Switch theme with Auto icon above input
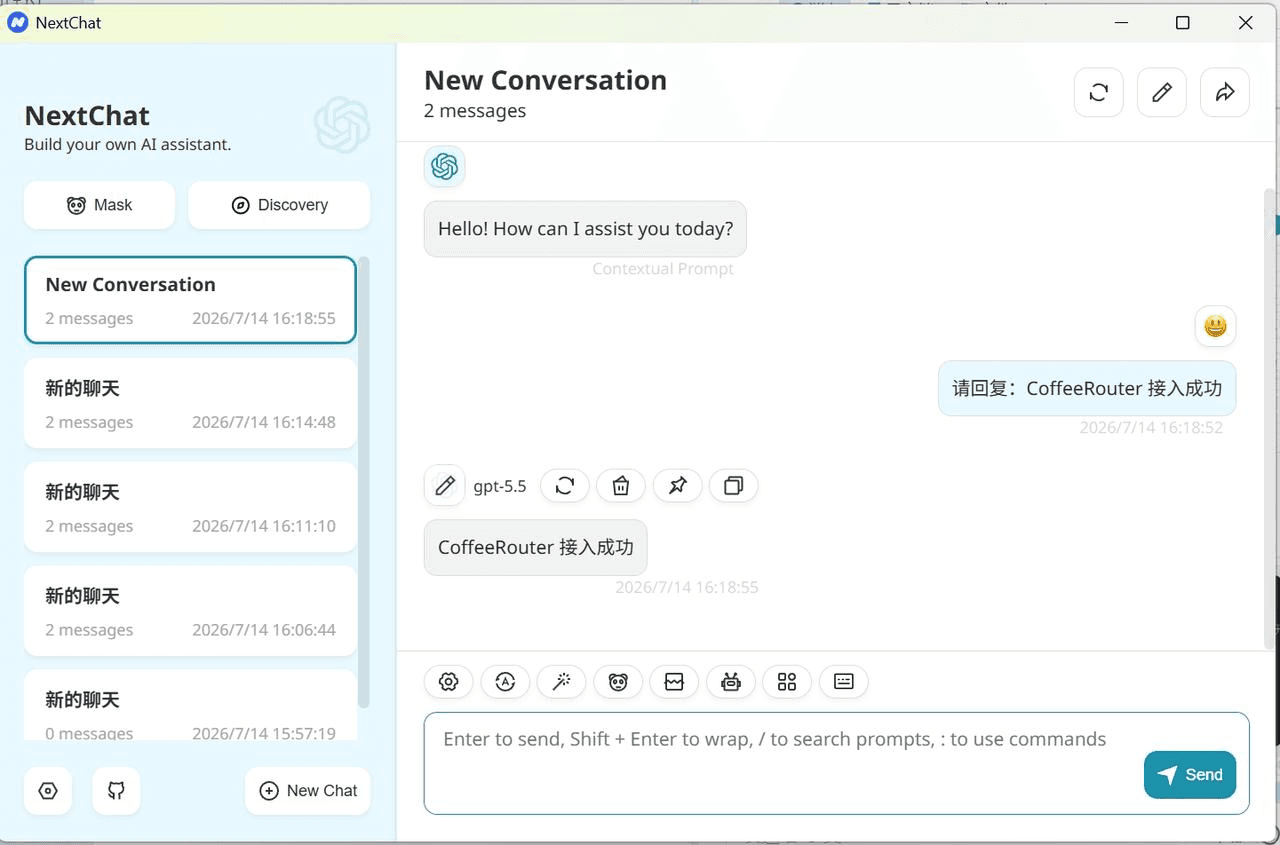 click(x=505, y=682)
